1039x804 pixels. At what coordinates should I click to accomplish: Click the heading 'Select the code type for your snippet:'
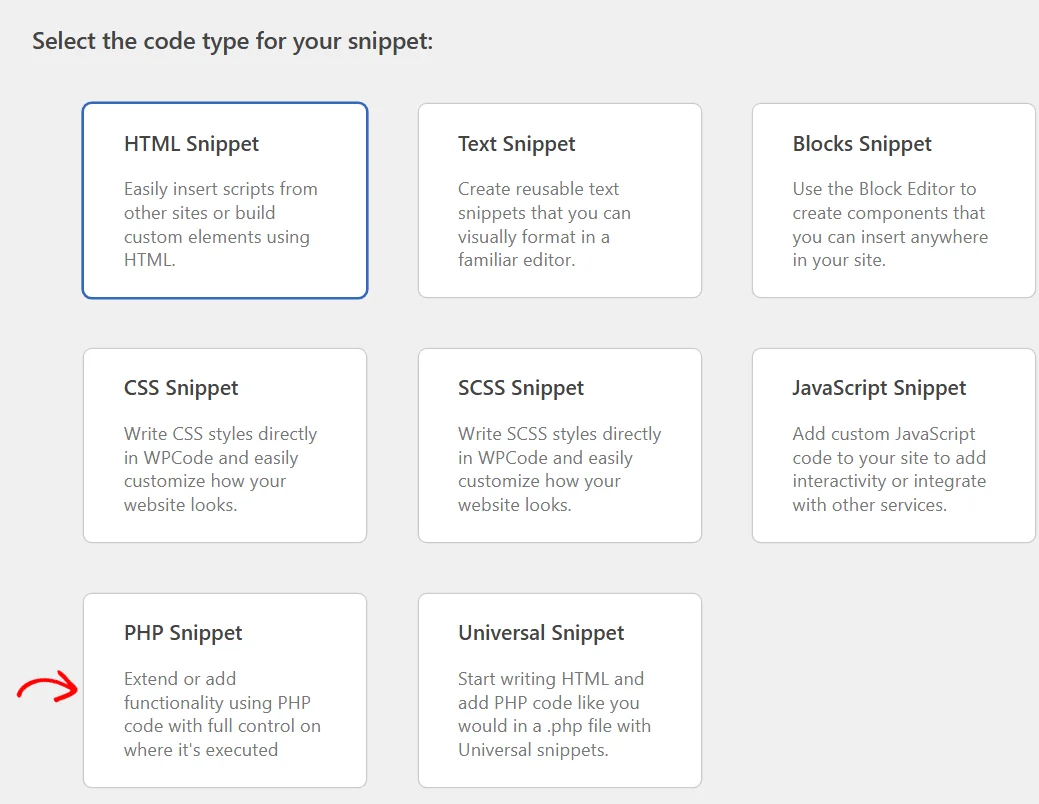coord(233,42)
